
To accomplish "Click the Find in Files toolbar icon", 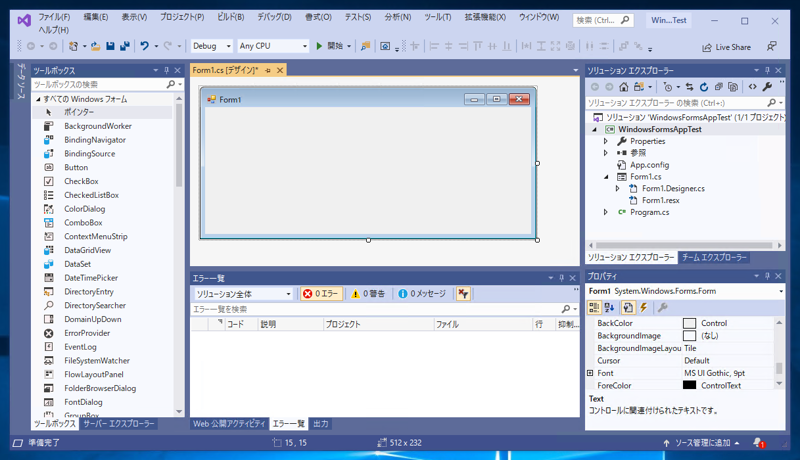I will (365, 46).
